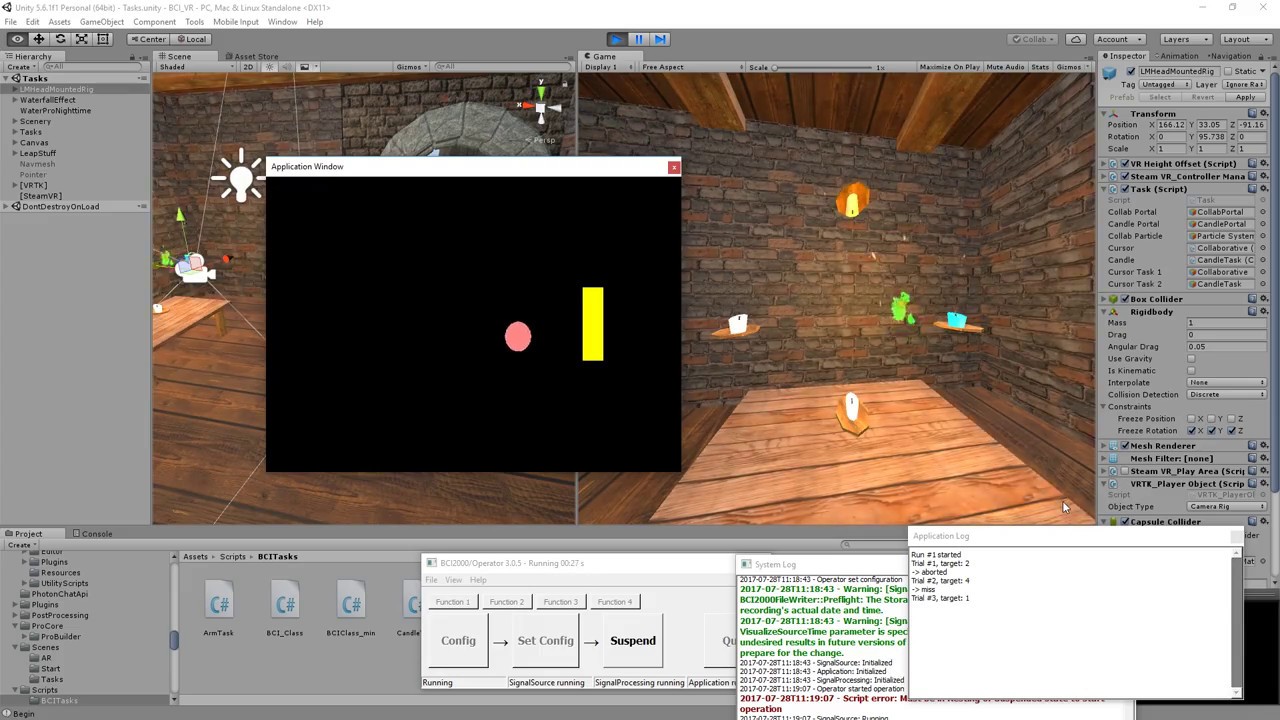This screenshot has height=720, width=1280.
Task: Open the GameObject menu
Action: (102, 22)
